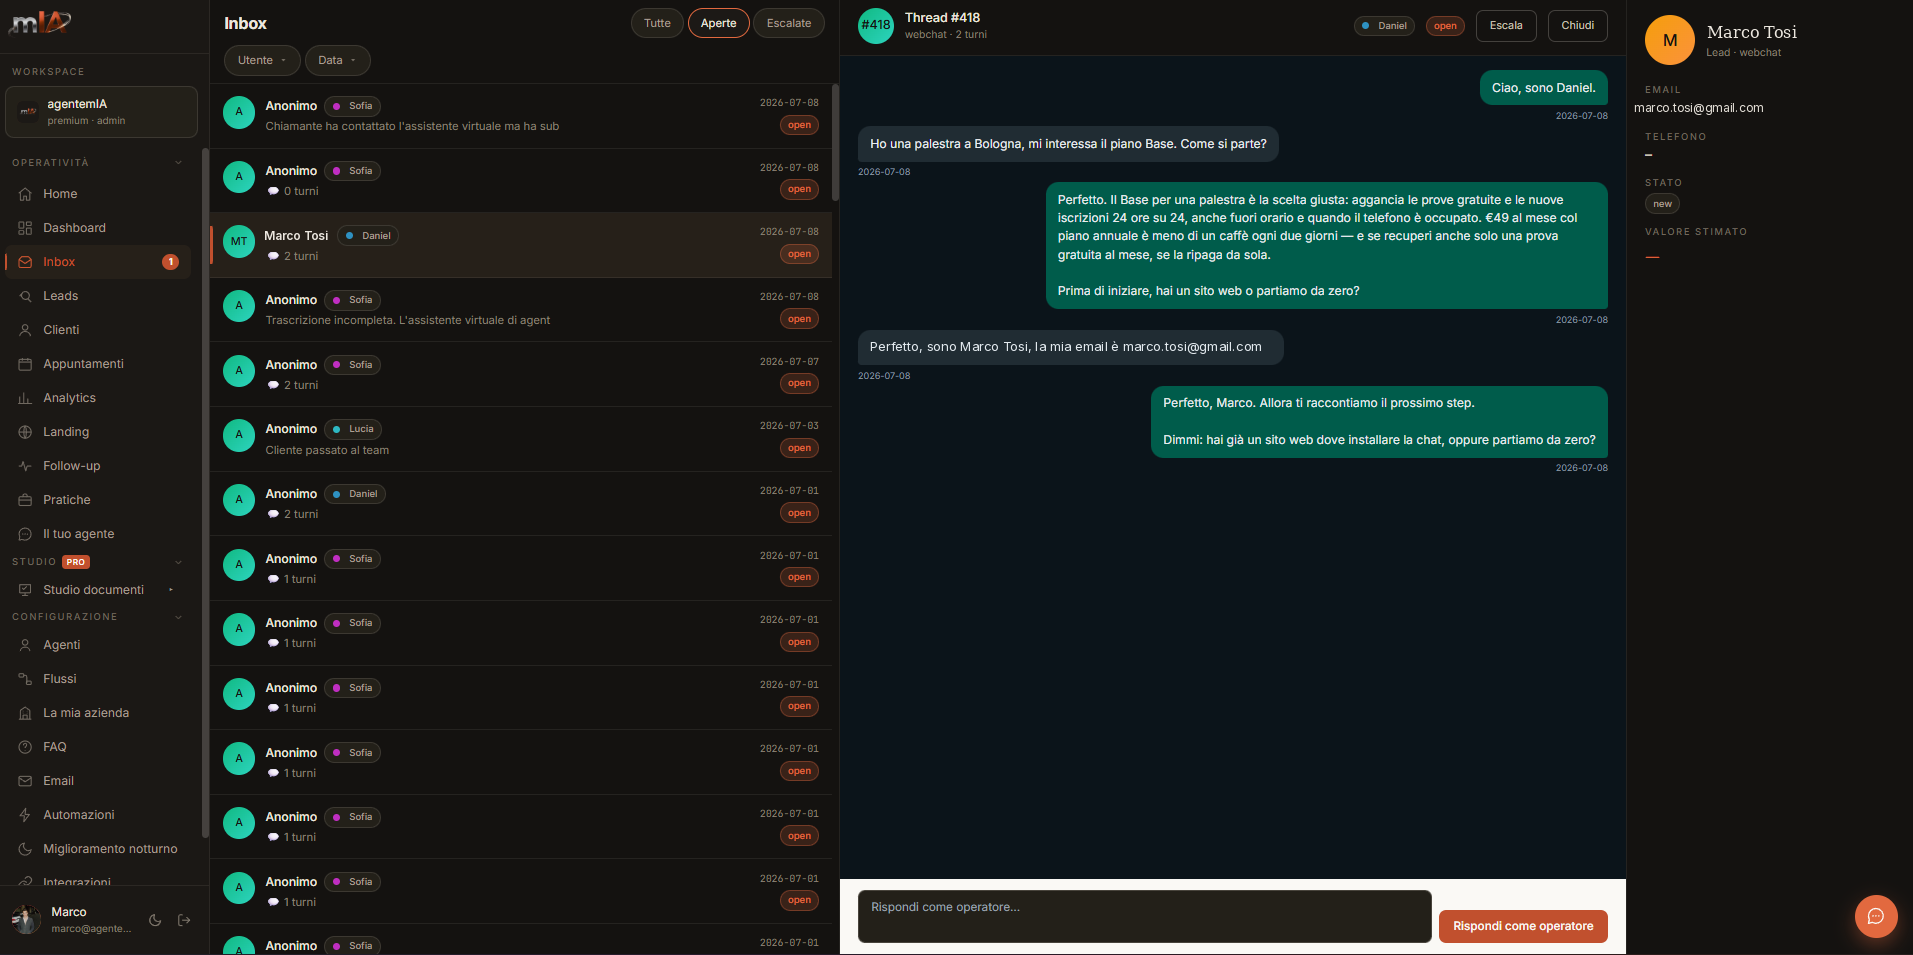Open Anonimo Daniel conversation dated 2026-07-01
Image resolution: width=1913 pixels, height=955 pixels.
click(521, 504)
